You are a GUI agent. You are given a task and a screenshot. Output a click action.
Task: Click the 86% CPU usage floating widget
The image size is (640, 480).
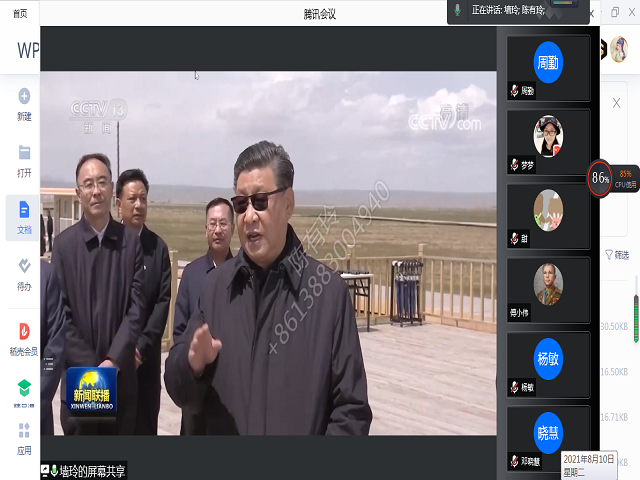(600, 178)
